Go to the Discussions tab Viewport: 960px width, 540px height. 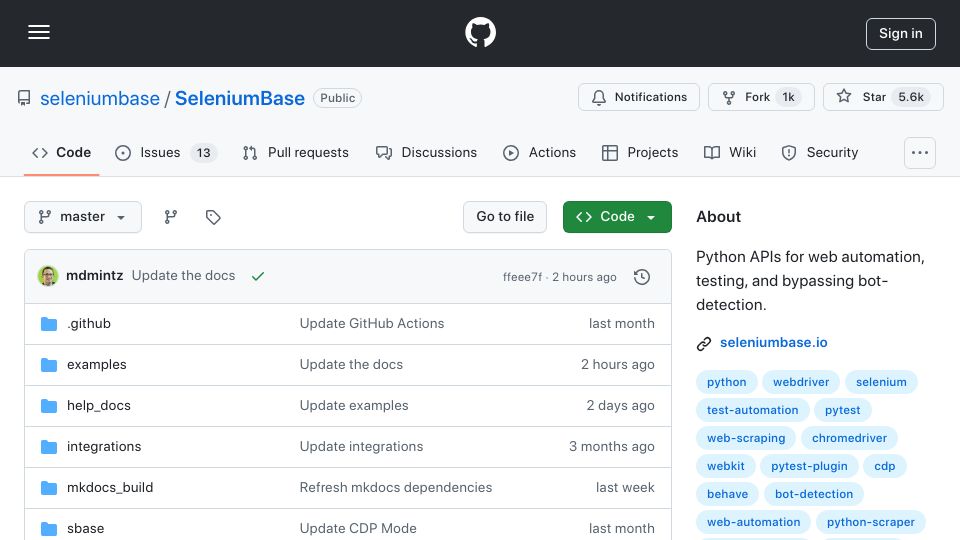pyautogui.click(x=426, y=152)
